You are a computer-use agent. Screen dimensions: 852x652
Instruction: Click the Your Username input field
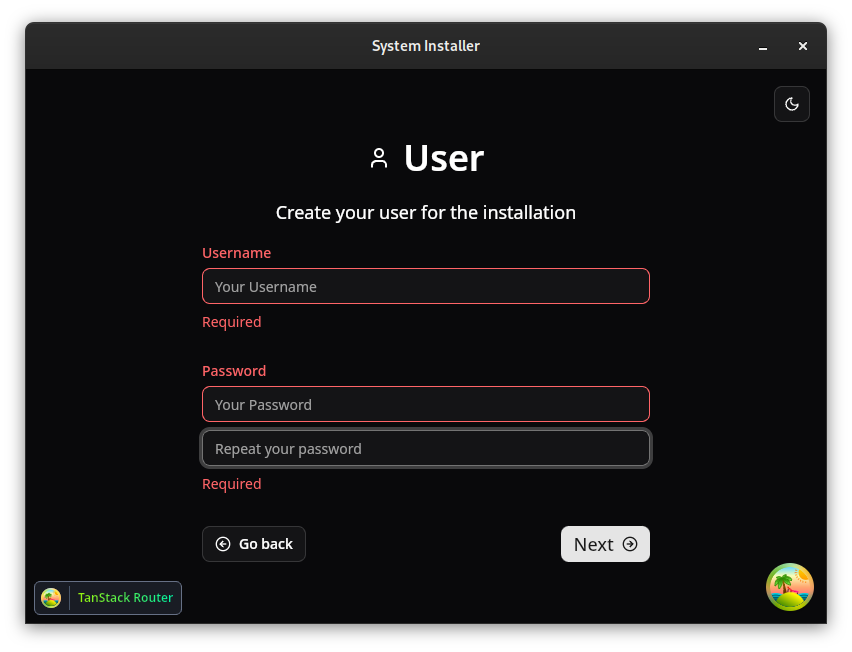pyautogui.click(x=426, y=286)
